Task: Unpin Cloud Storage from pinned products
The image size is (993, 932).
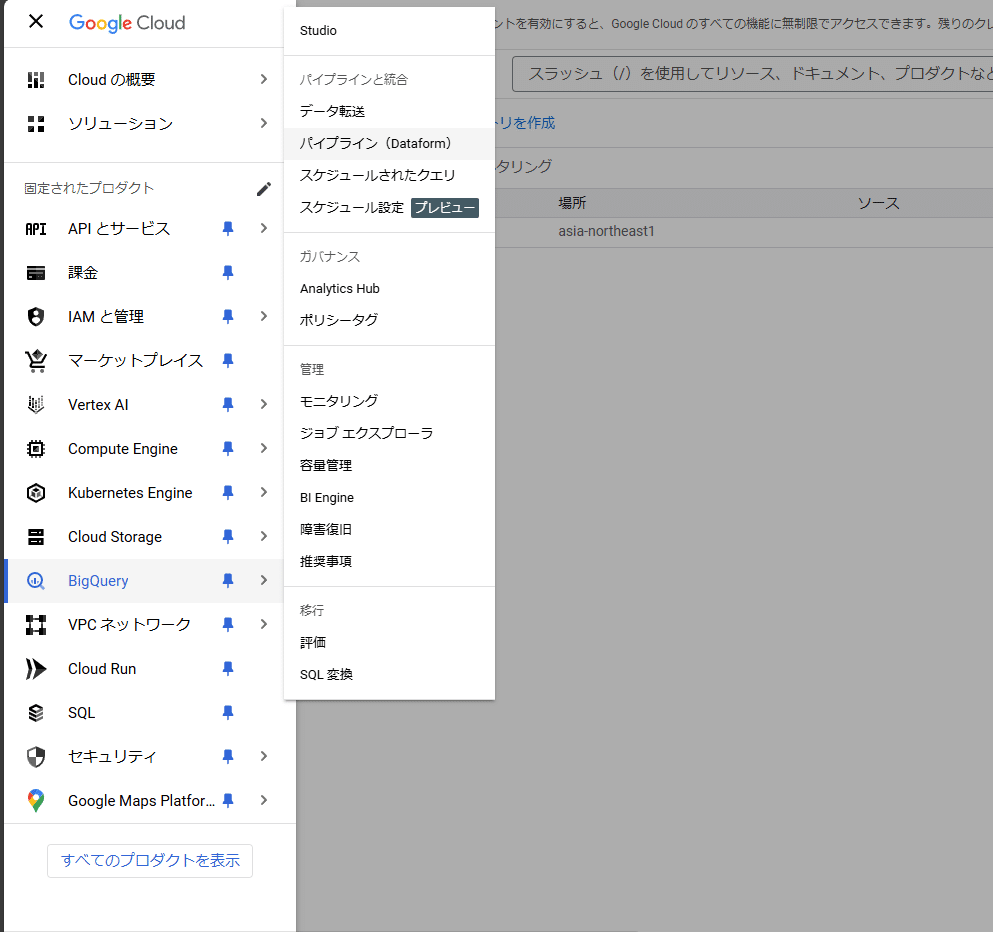Action: pyautogui.click(x=228, y=537)
